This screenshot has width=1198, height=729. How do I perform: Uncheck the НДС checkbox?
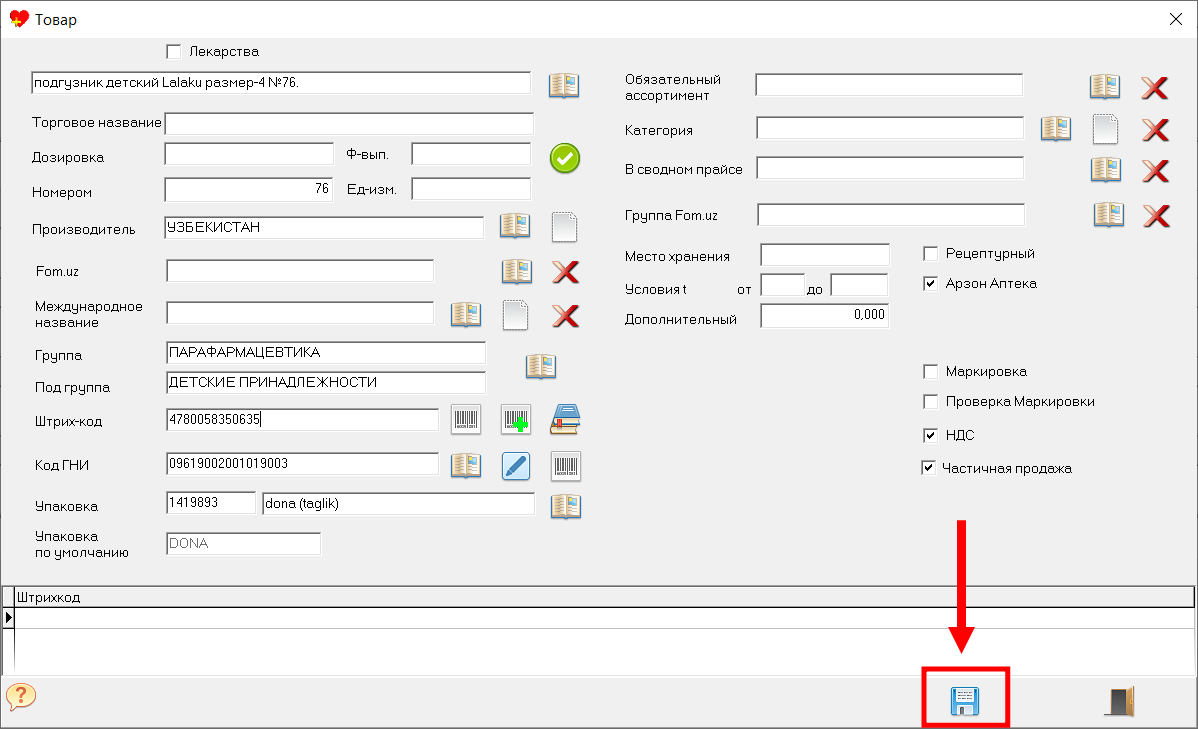click(x=931, y=435)
